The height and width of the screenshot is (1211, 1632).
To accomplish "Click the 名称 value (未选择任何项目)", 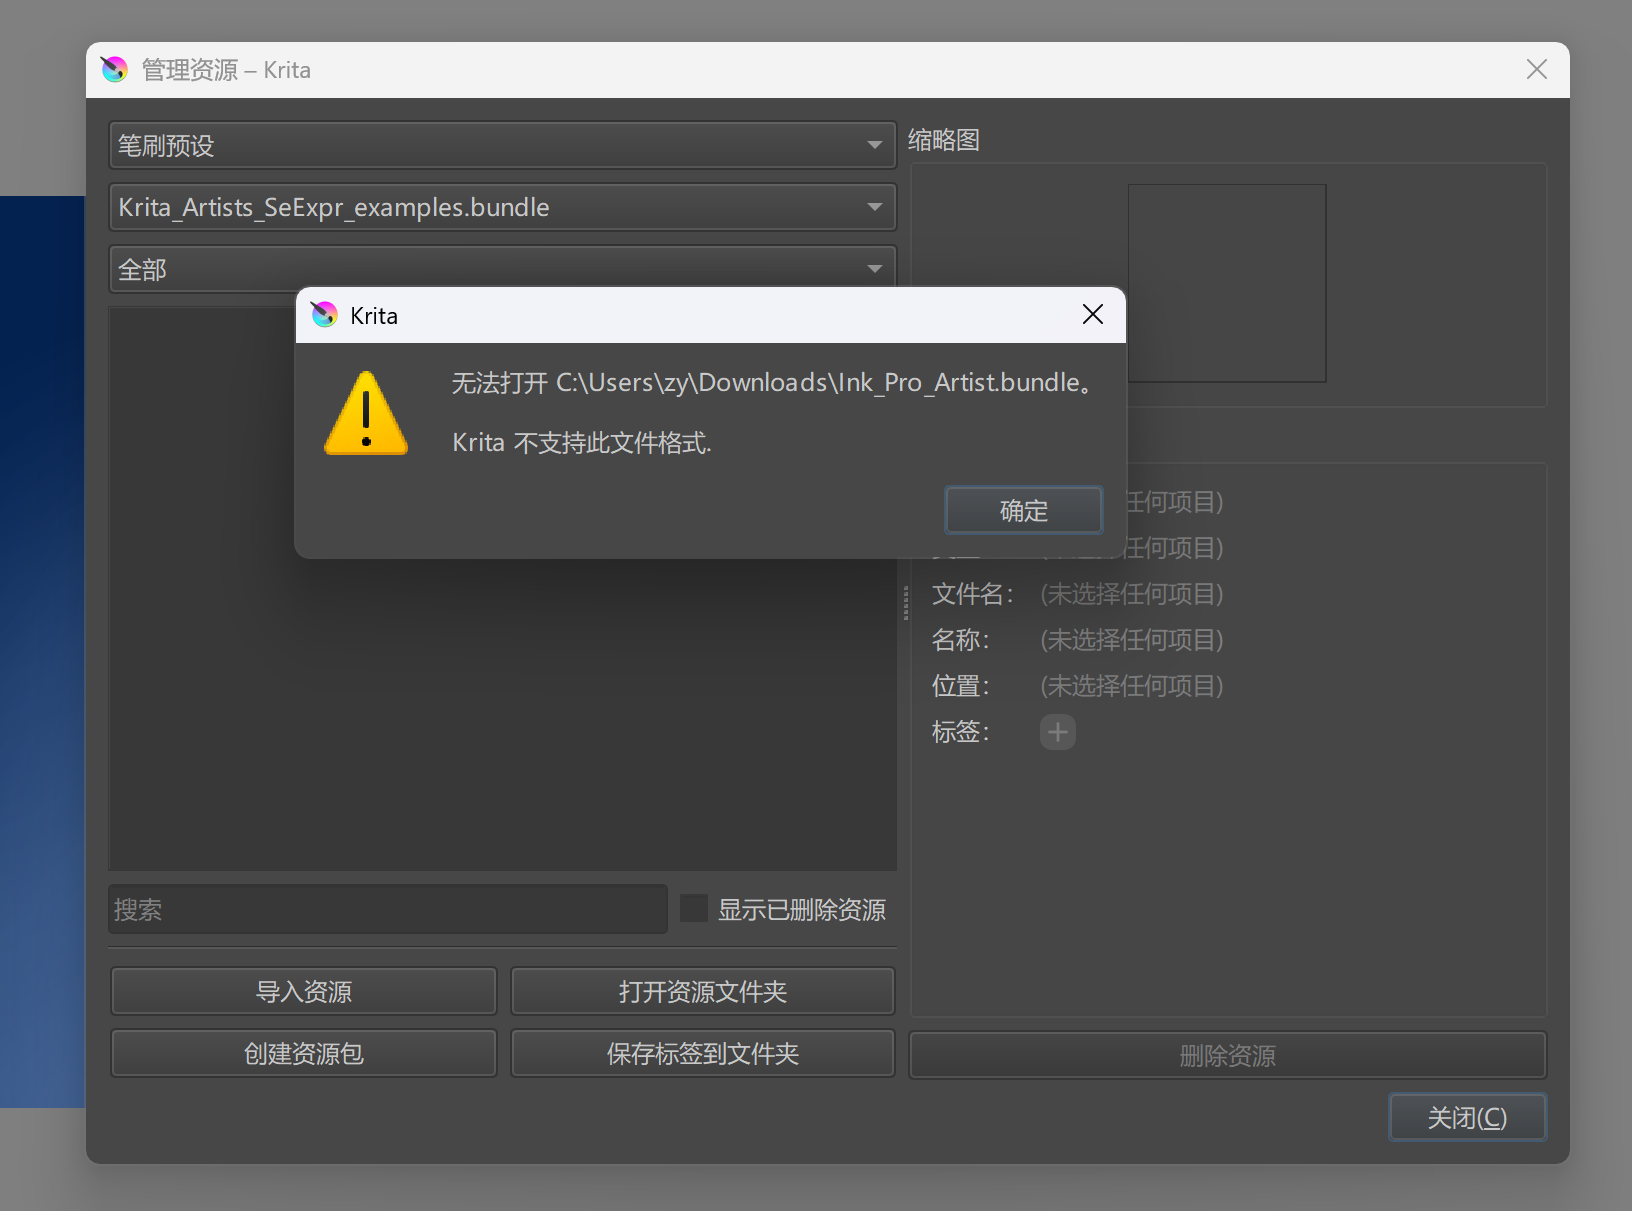I will (1132, 640).
